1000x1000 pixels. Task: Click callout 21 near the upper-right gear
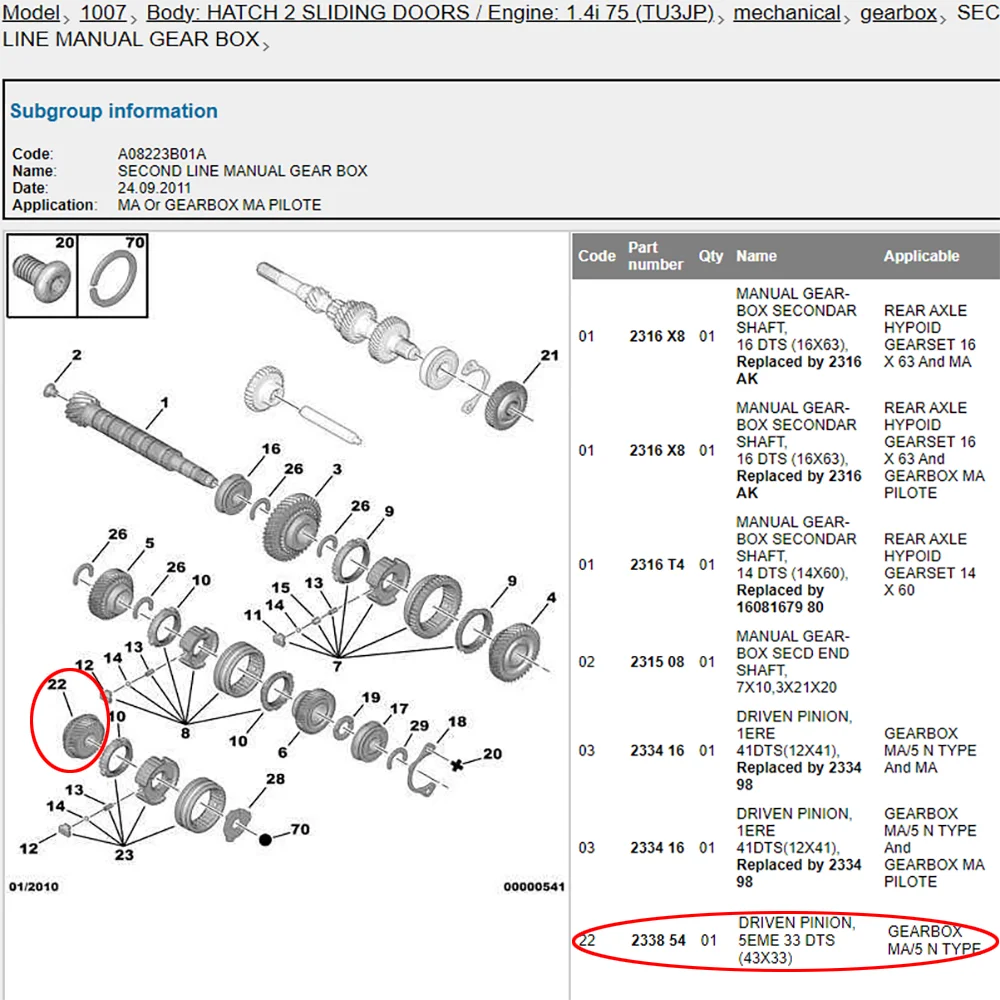(x=549, y=355)
